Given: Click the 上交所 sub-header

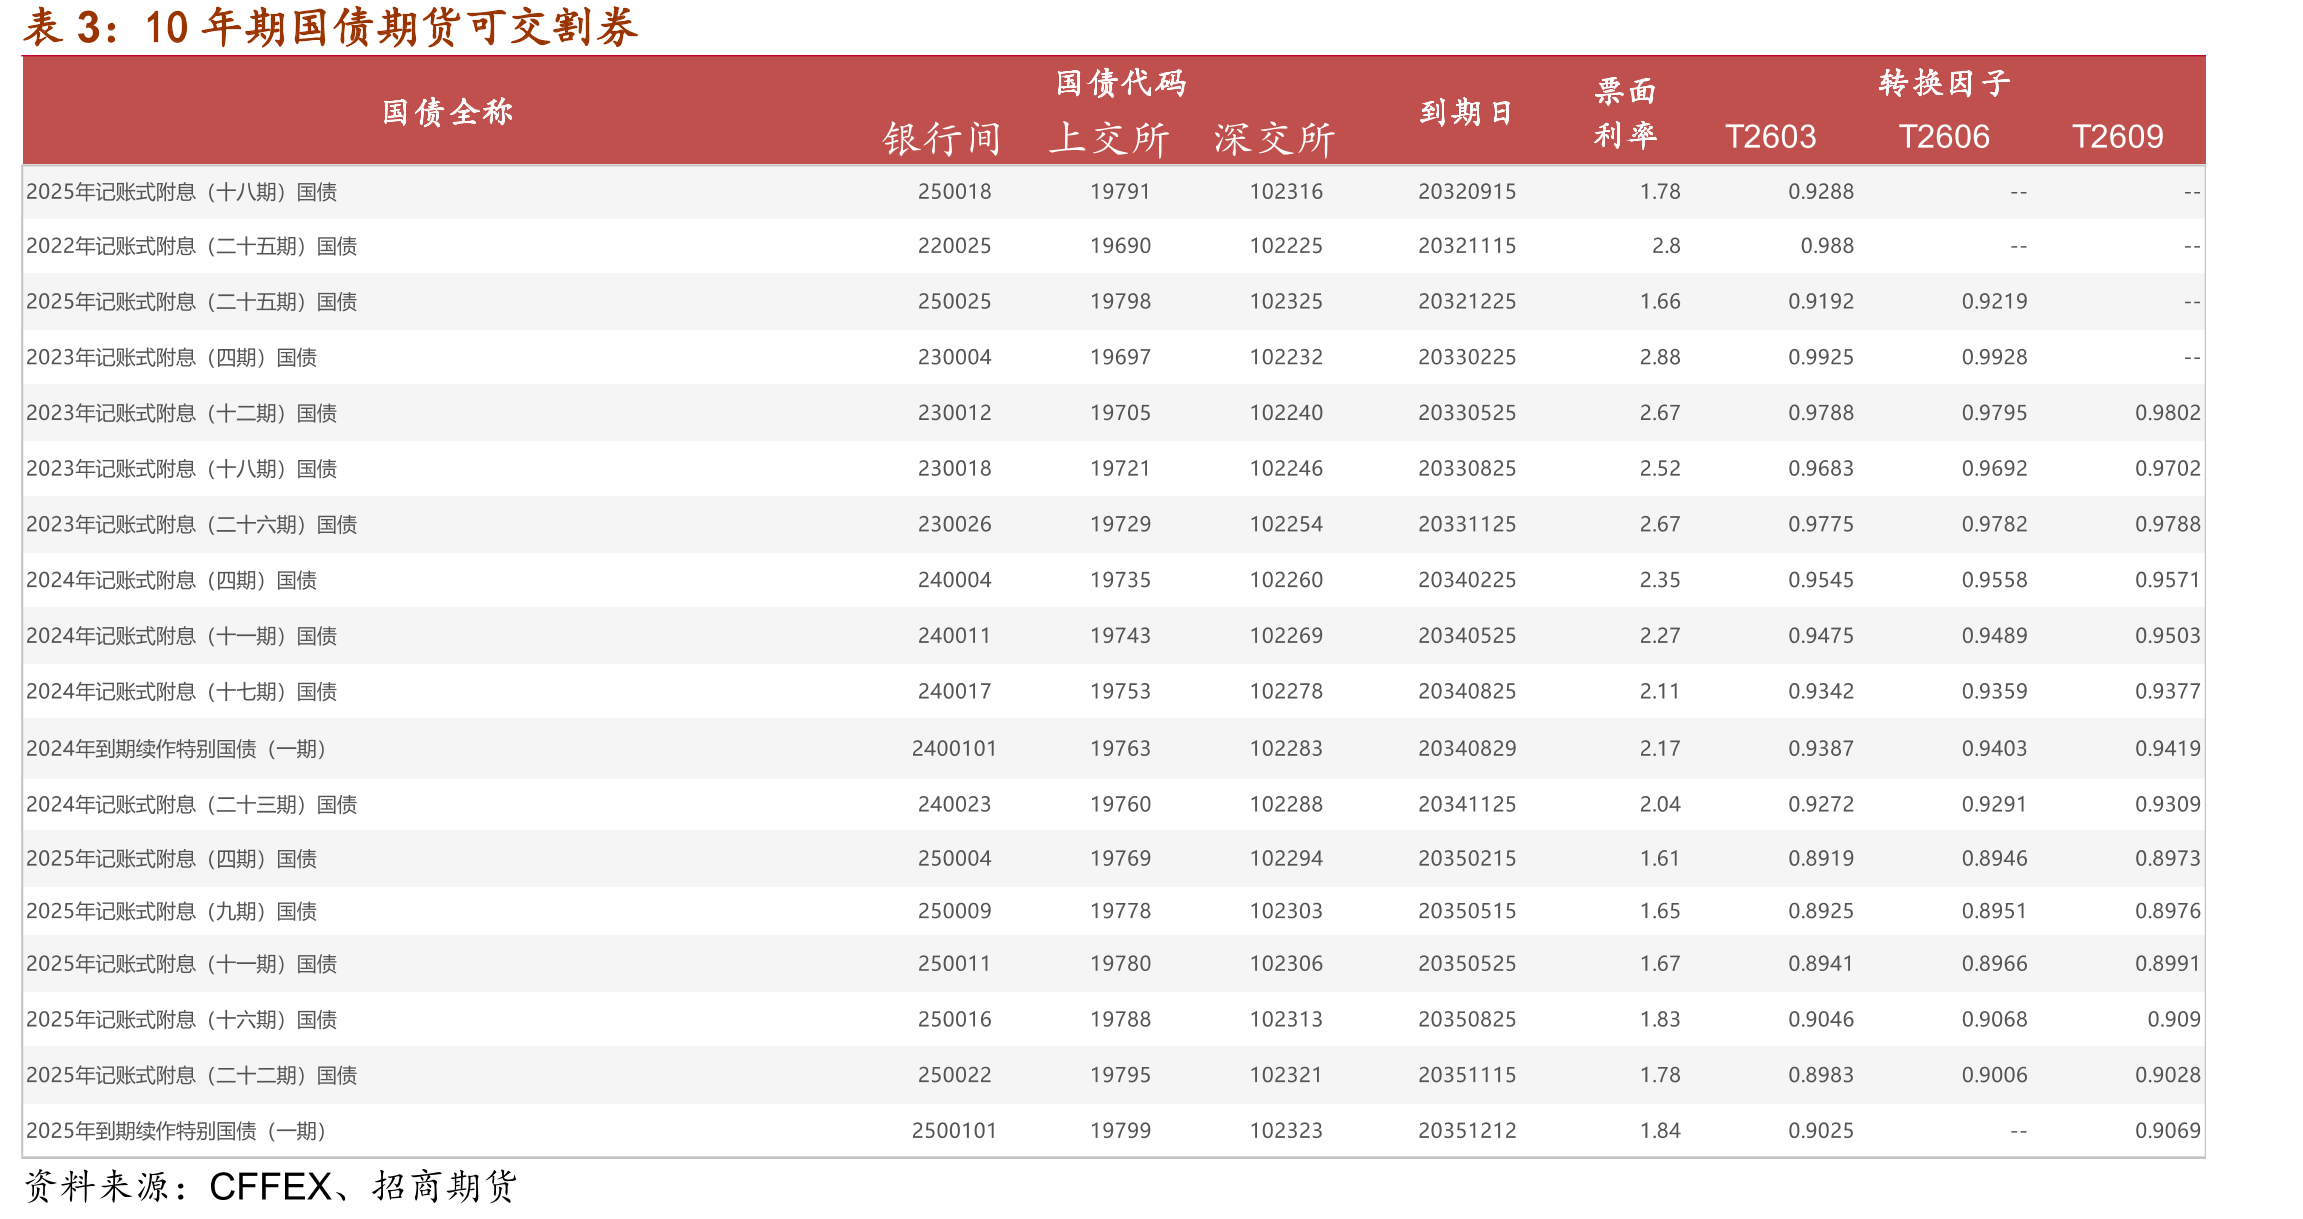Looking at the screenshot, I should (x=1109, y=139).
